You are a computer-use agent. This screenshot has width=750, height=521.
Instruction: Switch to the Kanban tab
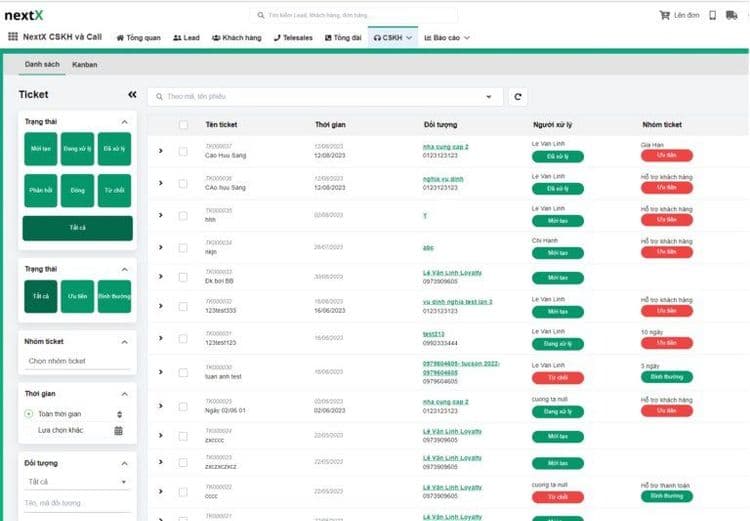85,64
